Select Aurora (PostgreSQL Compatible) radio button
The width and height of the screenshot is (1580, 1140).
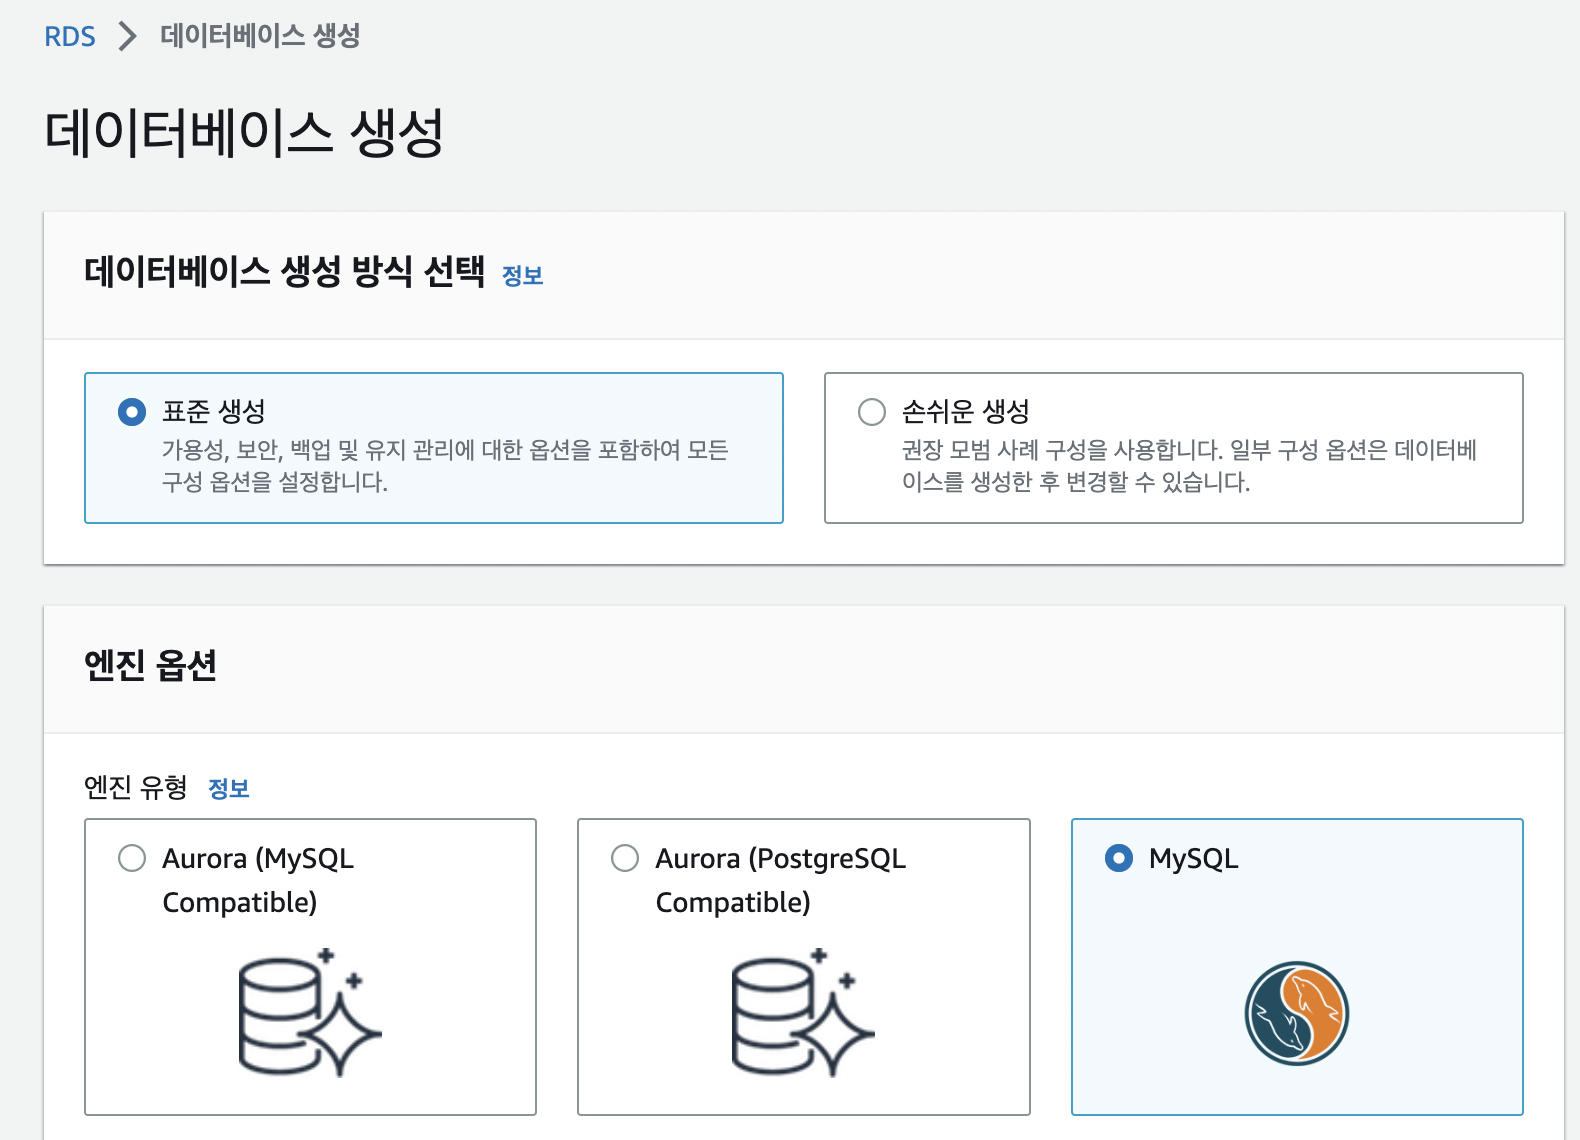(x=625, y=858)
